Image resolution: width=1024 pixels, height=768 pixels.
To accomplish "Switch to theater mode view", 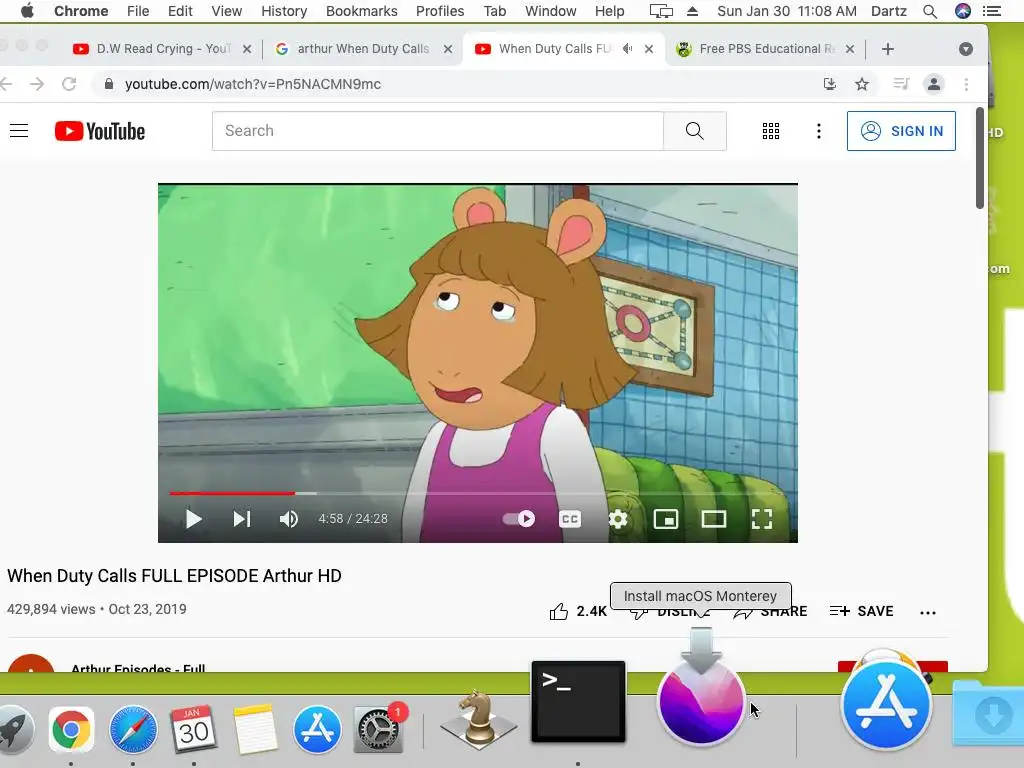I will tap(714, 519).
